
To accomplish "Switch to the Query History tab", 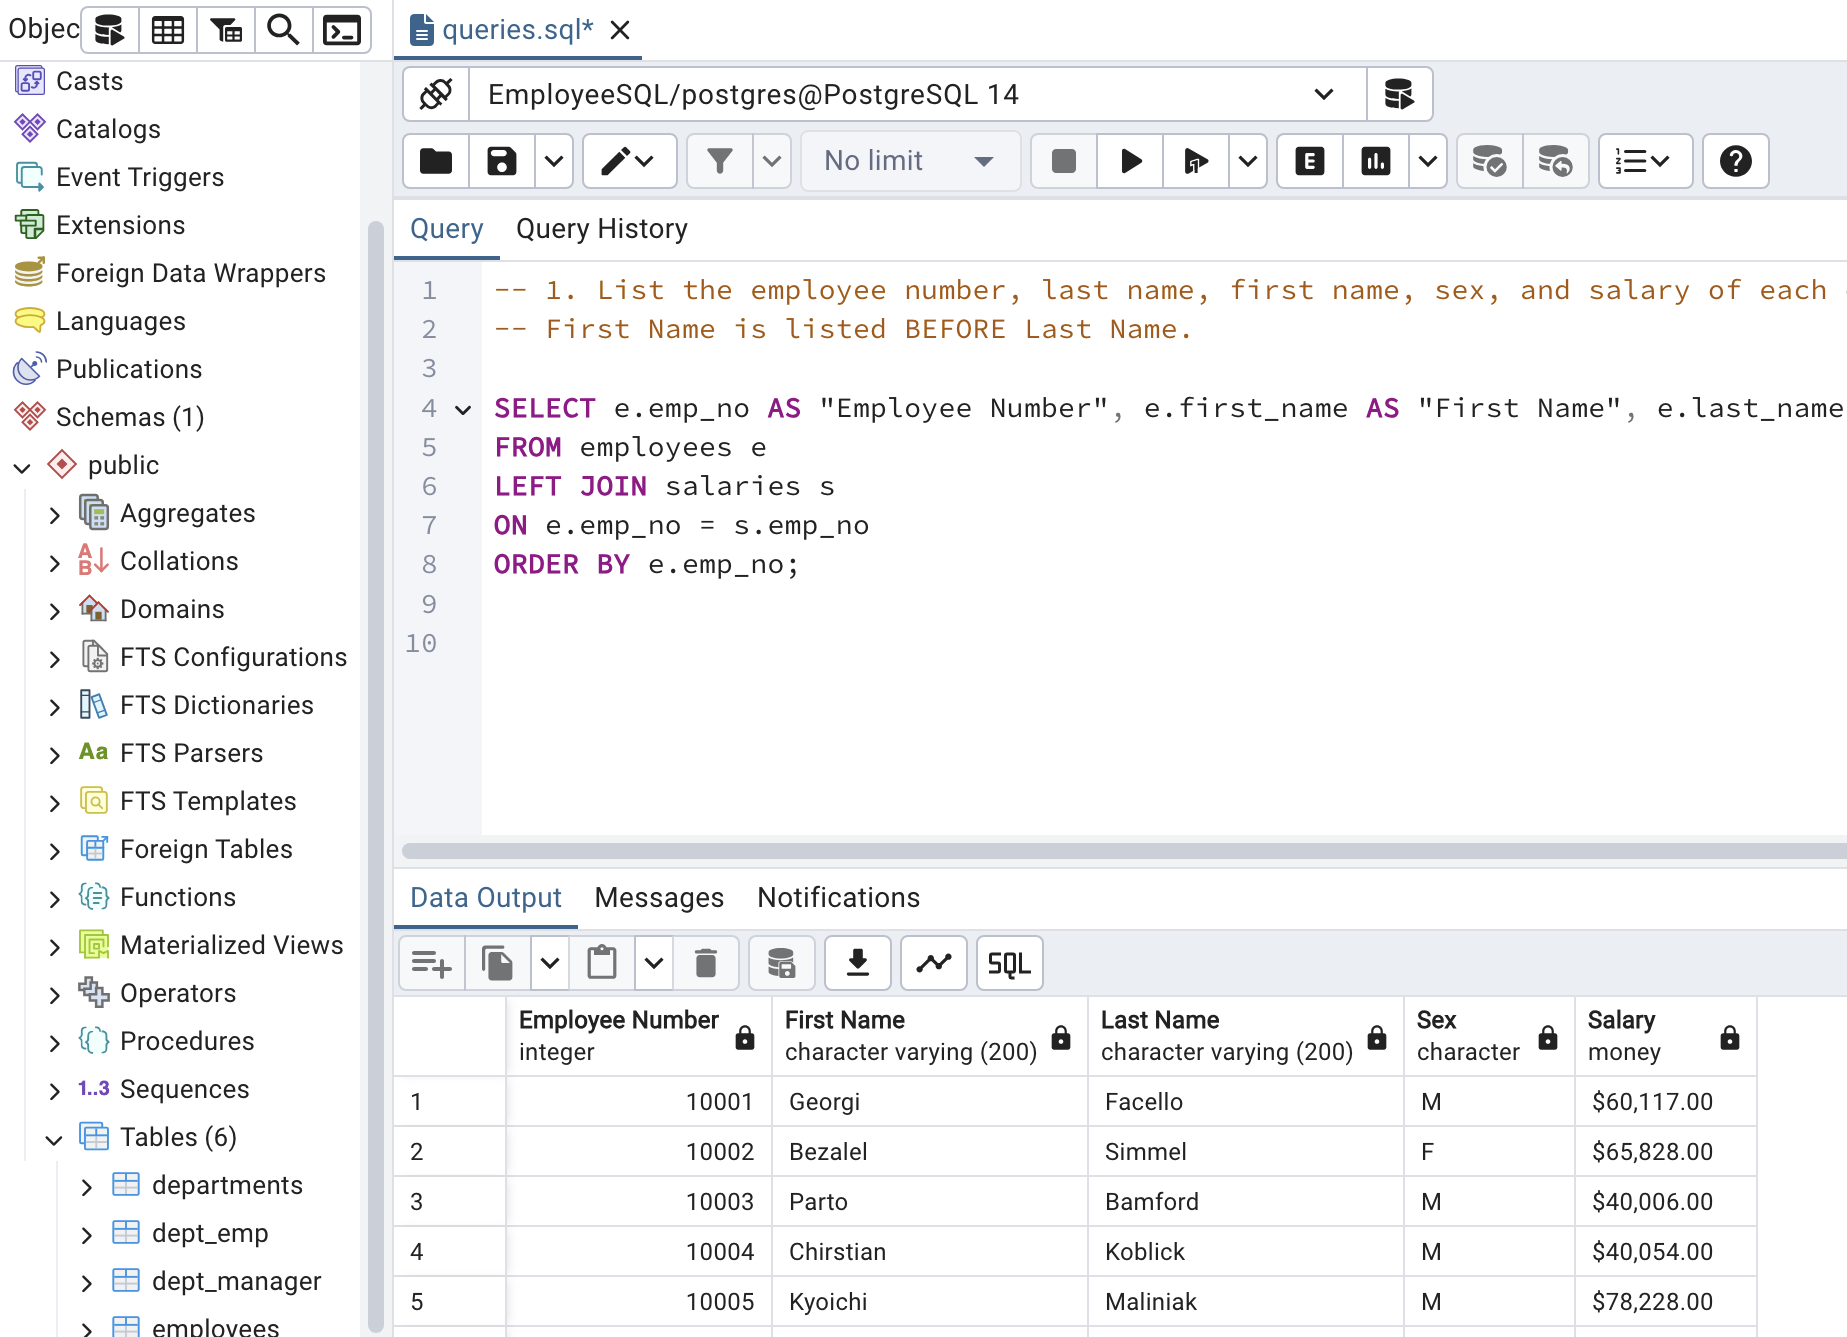I will [x=602, y=229].
